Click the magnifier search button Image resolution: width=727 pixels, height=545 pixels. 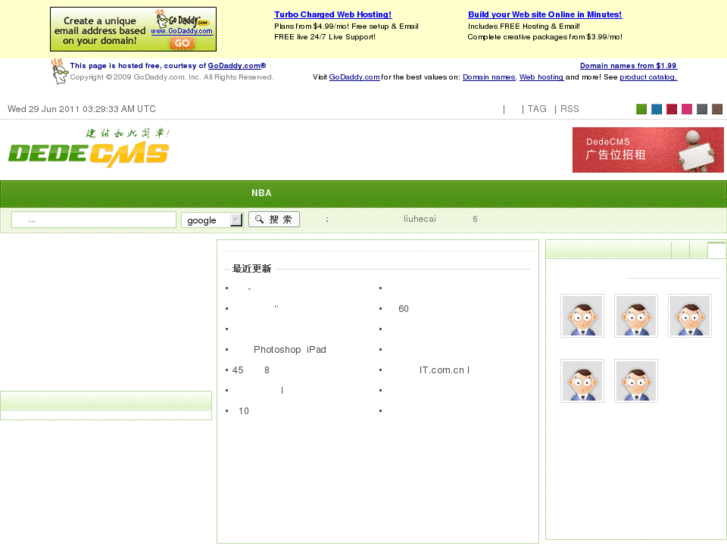pyautogui.click(x=274, y=219)
